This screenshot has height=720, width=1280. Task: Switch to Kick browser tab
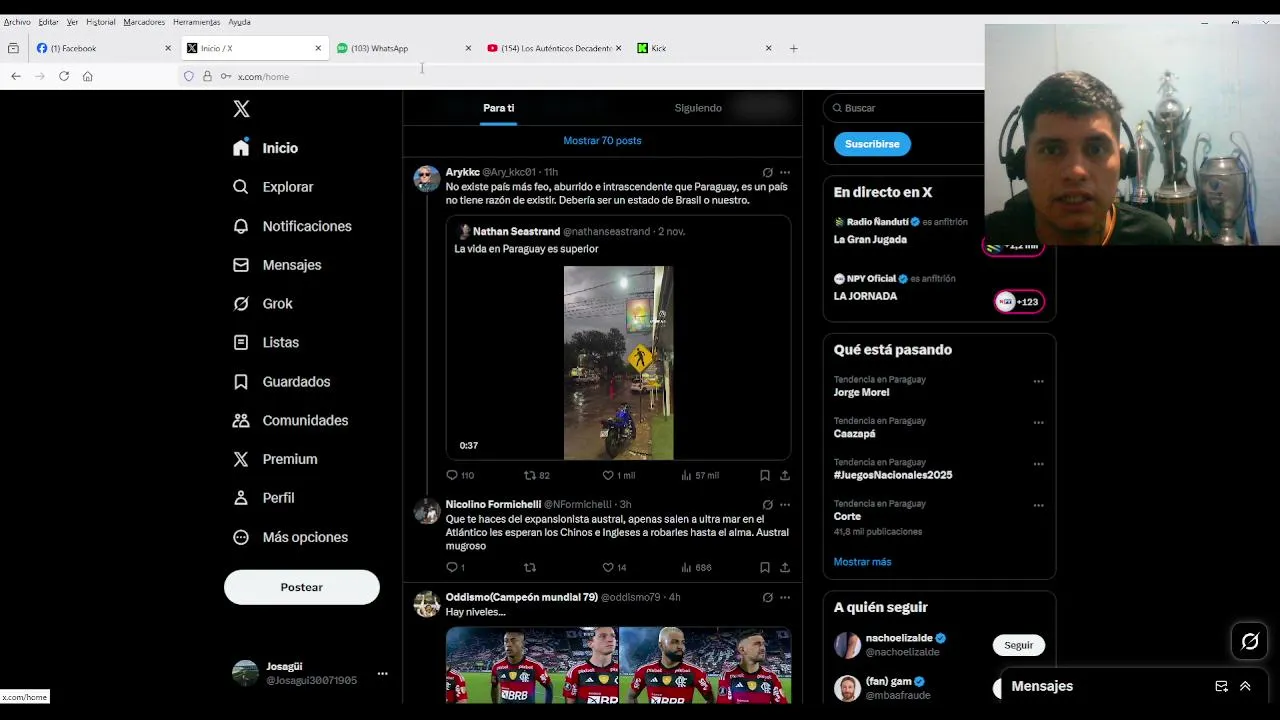(703, 48)
